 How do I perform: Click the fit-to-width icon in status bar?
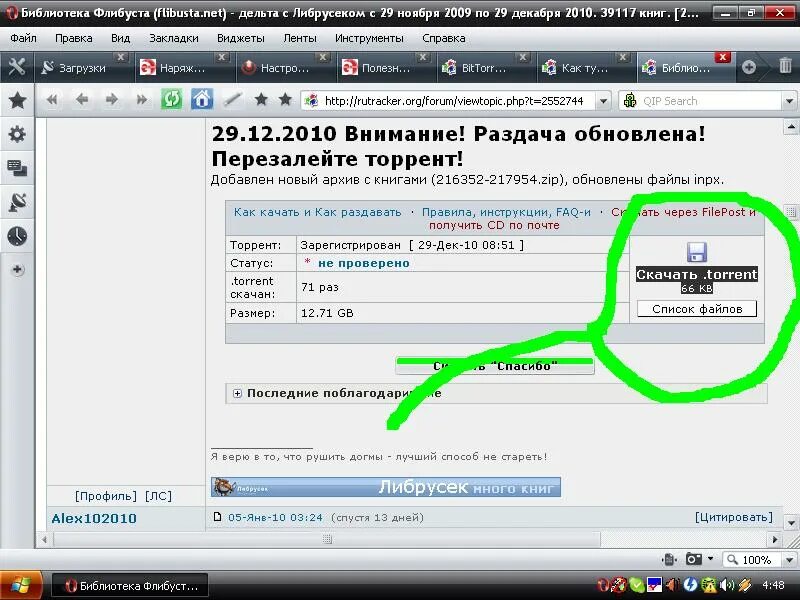tap(670, 560)
